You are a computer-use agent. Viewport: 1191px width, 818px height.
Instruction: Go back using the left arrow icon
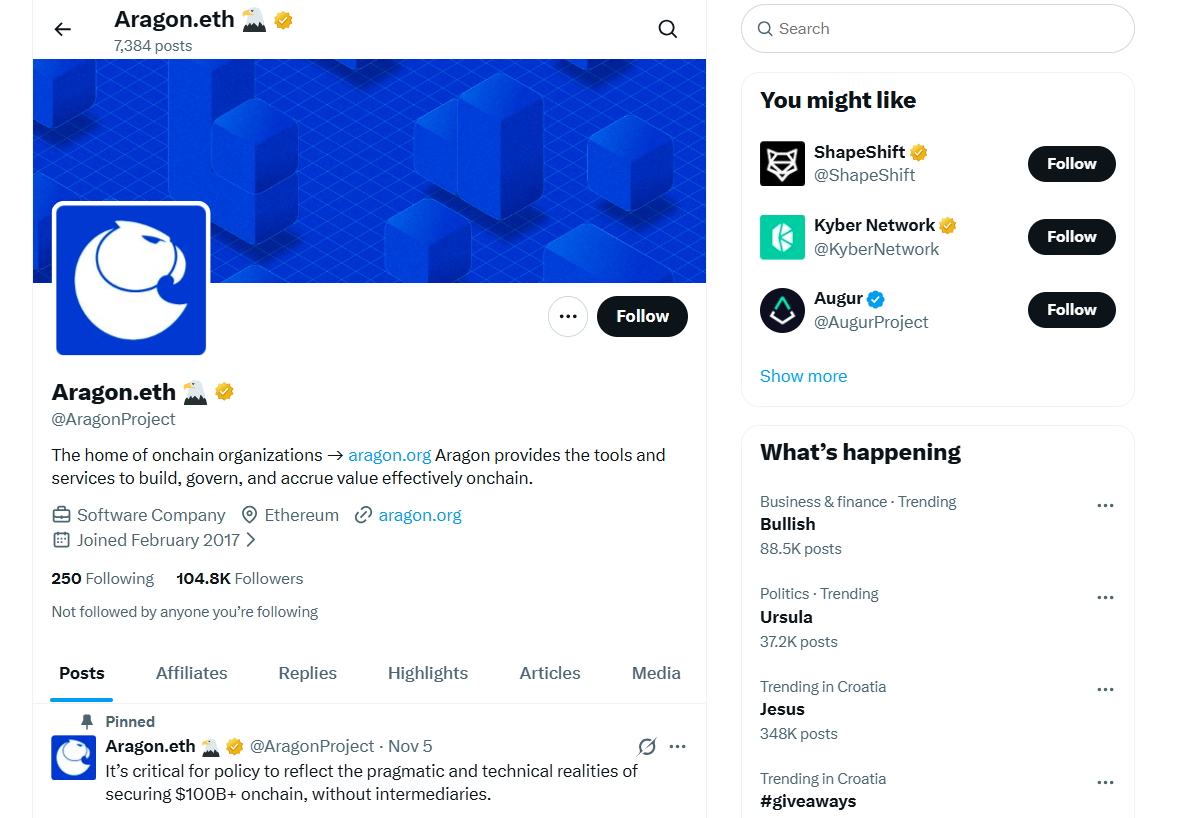[x=62, y=29]
